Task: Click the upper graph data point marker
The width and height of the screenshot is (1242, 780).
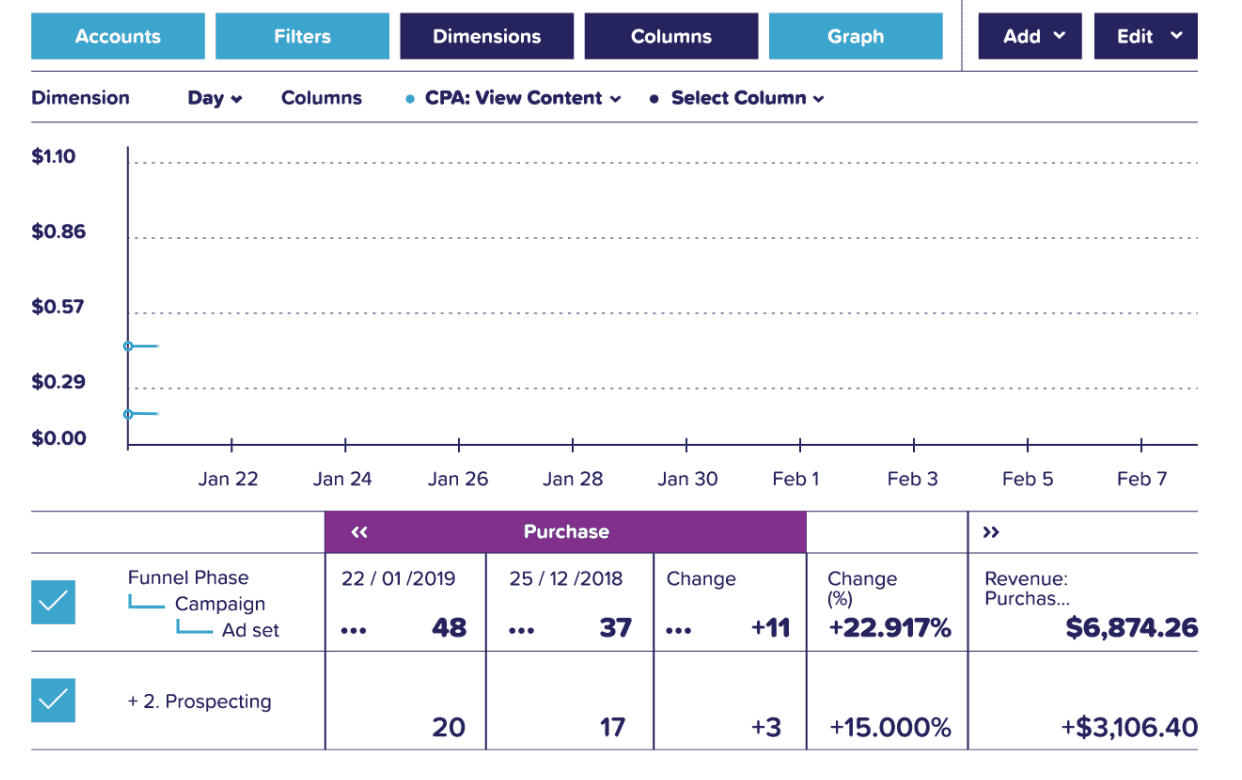Action: (128, 346)
